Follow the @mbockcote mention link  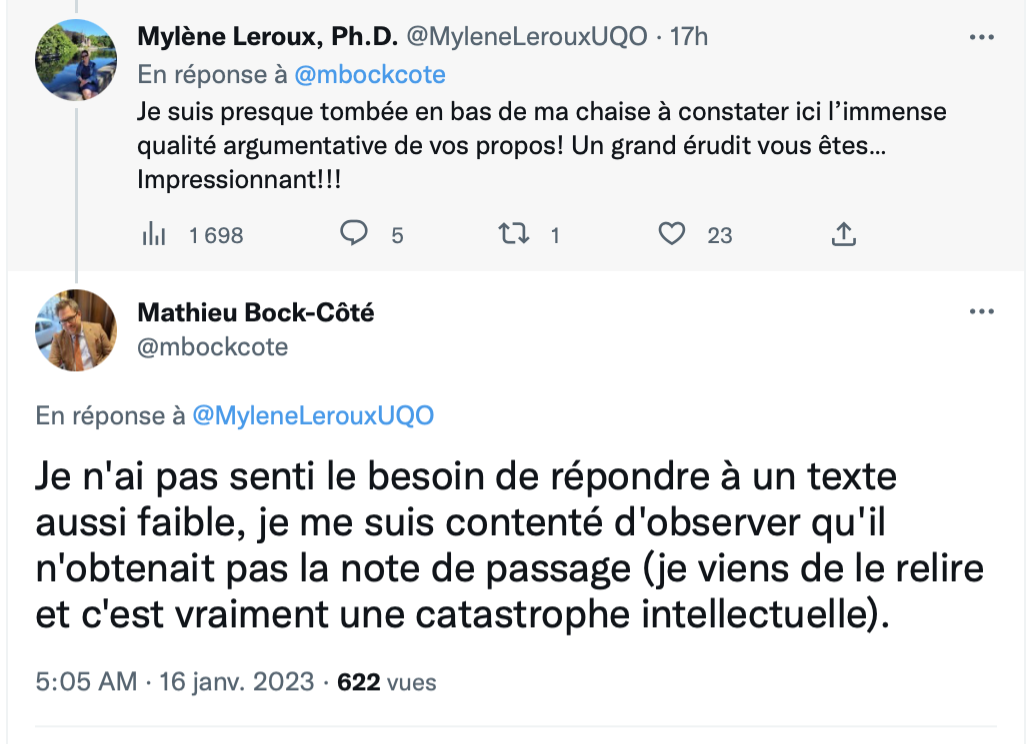370,75
